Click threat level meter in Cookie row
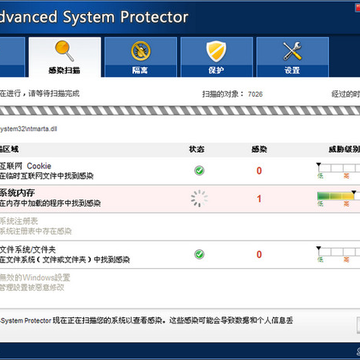This screenshot has height=360, width=360. pyautogui.click(x=339, y=168)
